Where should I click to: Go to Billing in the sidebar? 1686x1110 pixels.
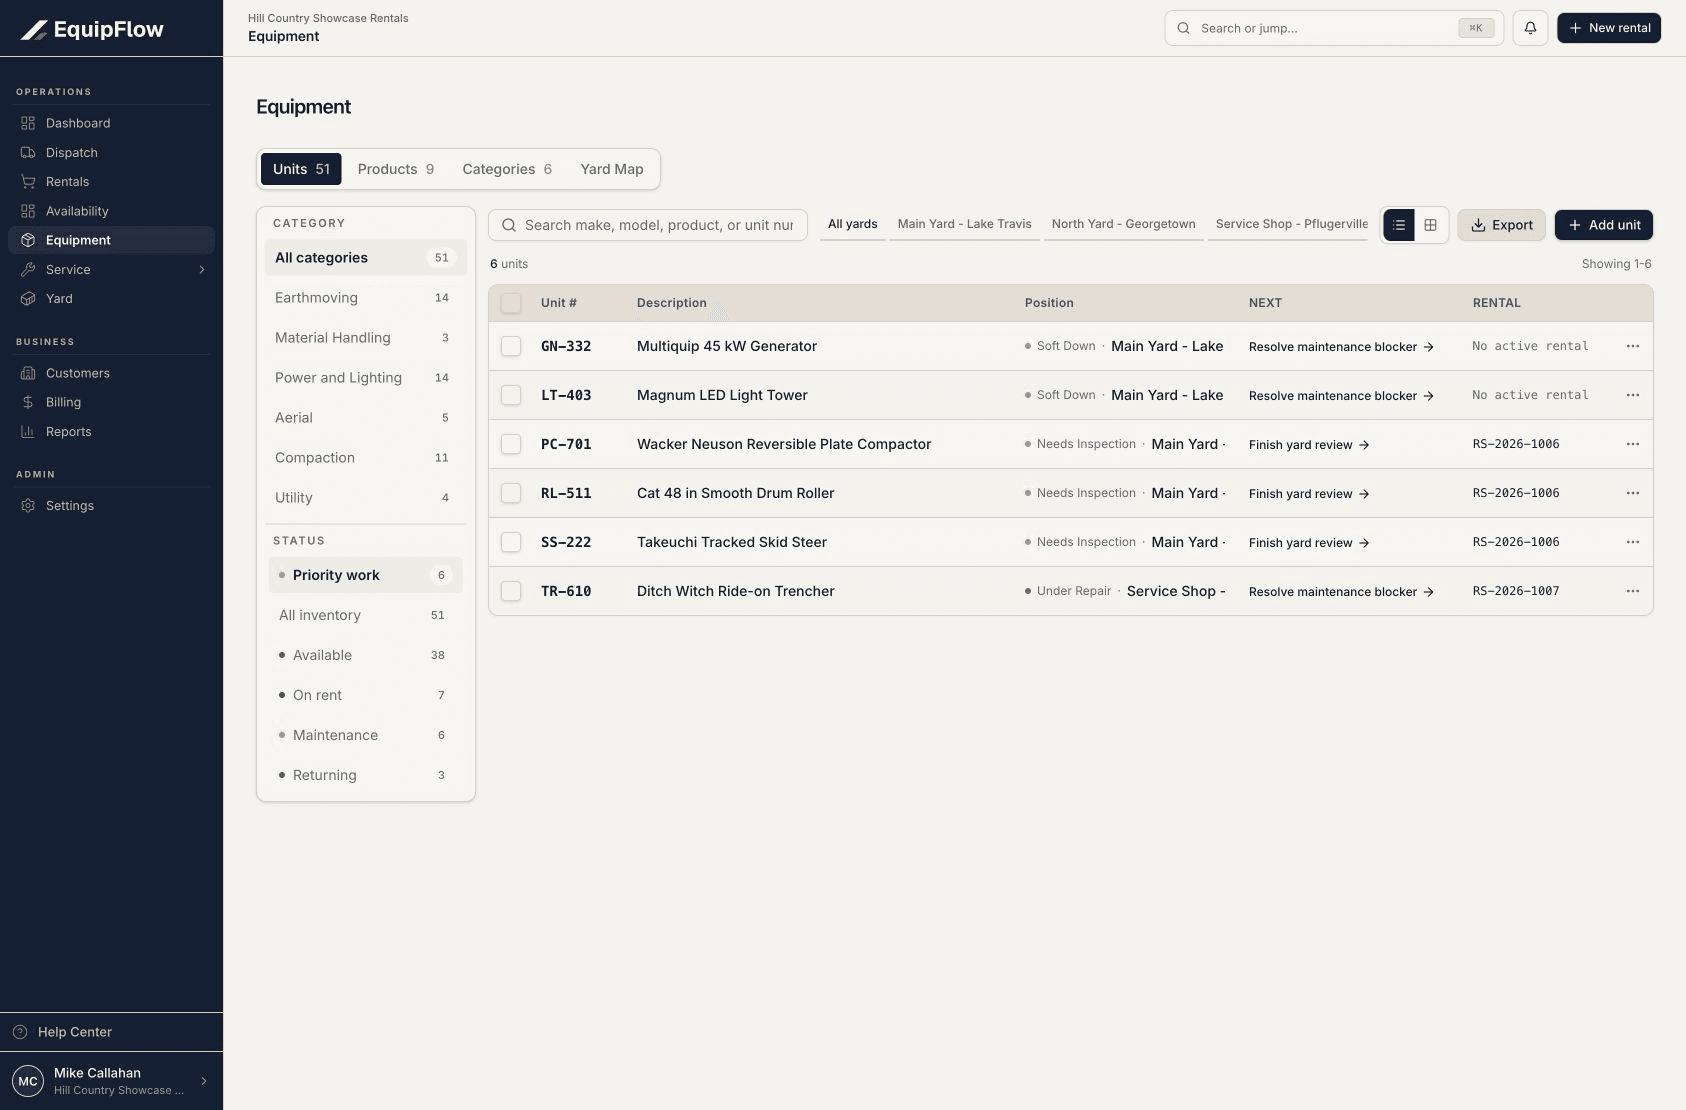pyautogui.click(x=111, y=402)
